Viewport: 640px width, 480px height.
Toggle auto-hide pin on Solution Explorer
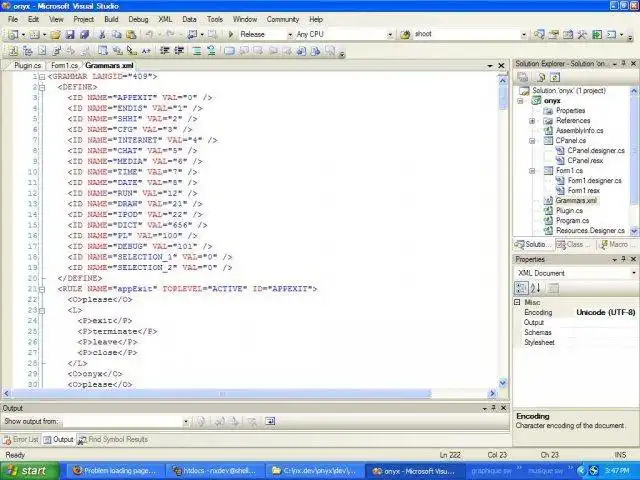coord(624,64)
